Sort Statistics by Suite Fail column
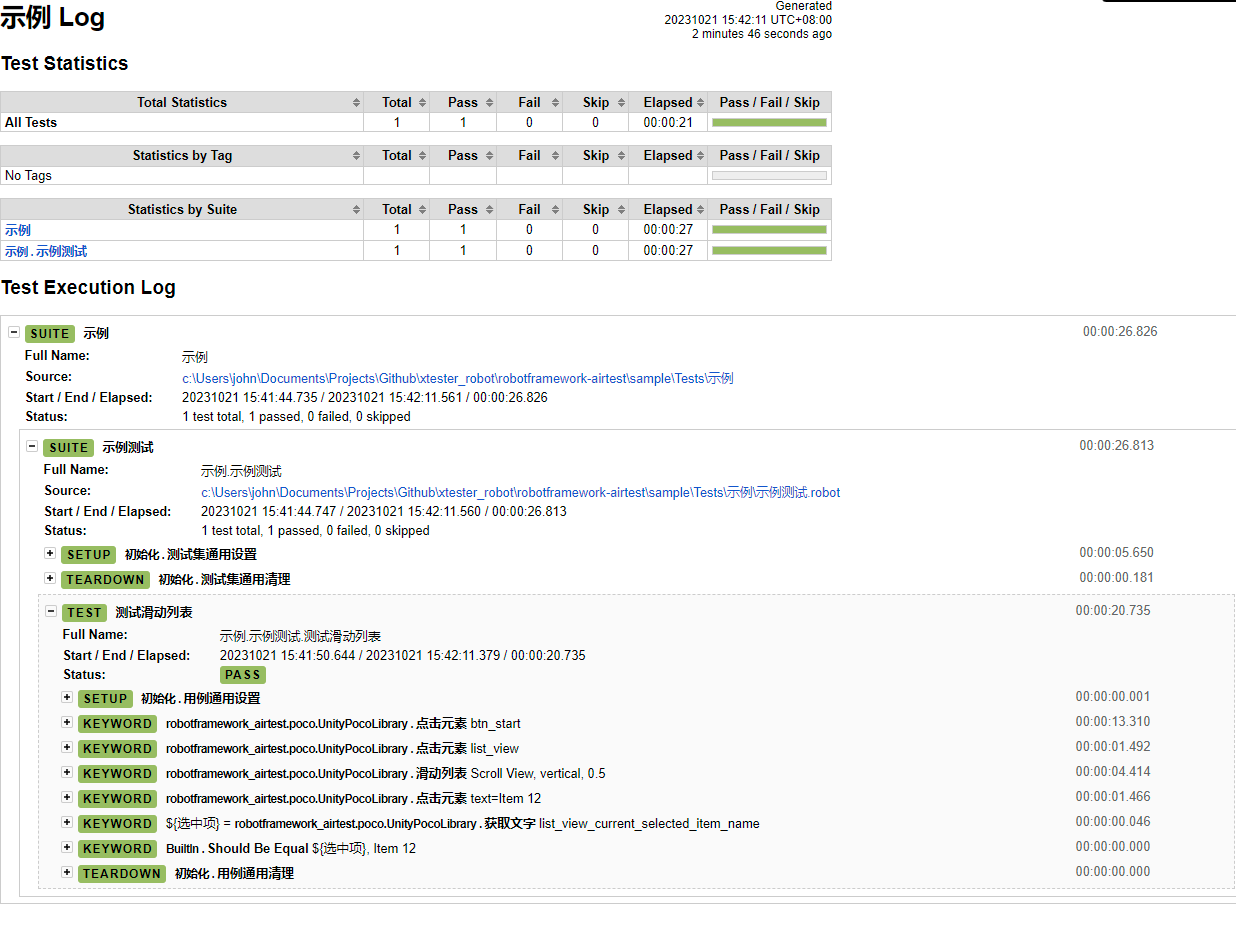Screen dimensions: 1236x936 (x=530, y=209)
